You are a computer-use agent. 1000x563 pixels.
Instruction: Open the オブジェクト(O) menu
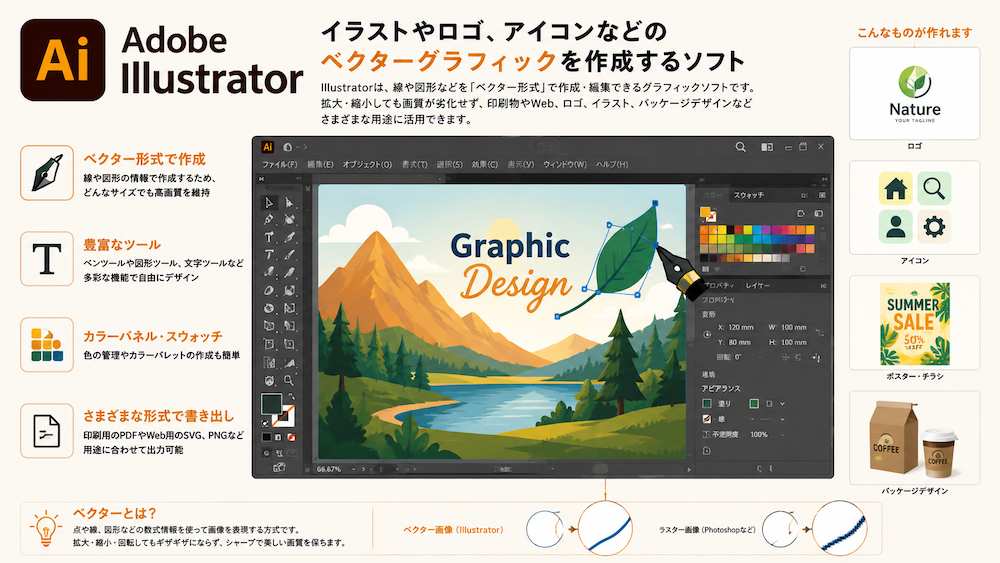coord(367,165)
